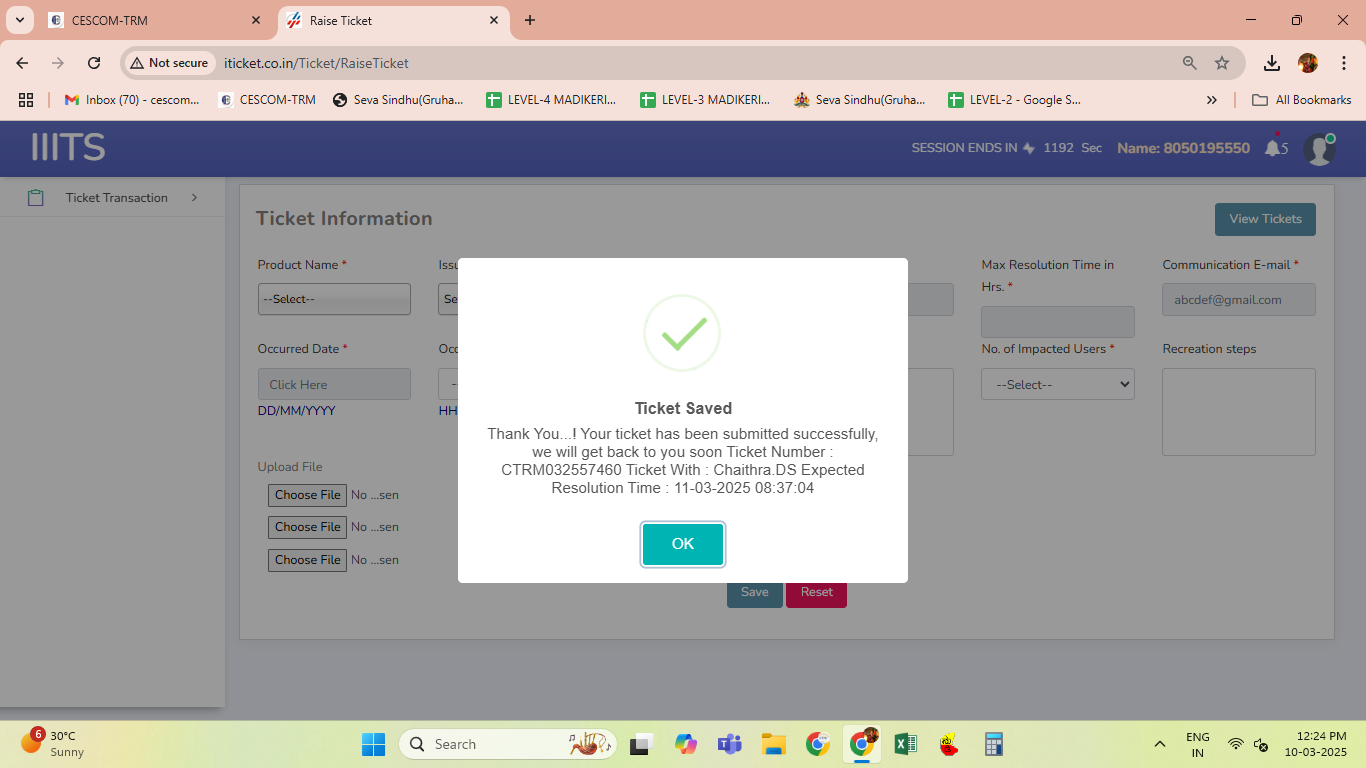Open the browser downloads icon

[x=1272, y=63]
